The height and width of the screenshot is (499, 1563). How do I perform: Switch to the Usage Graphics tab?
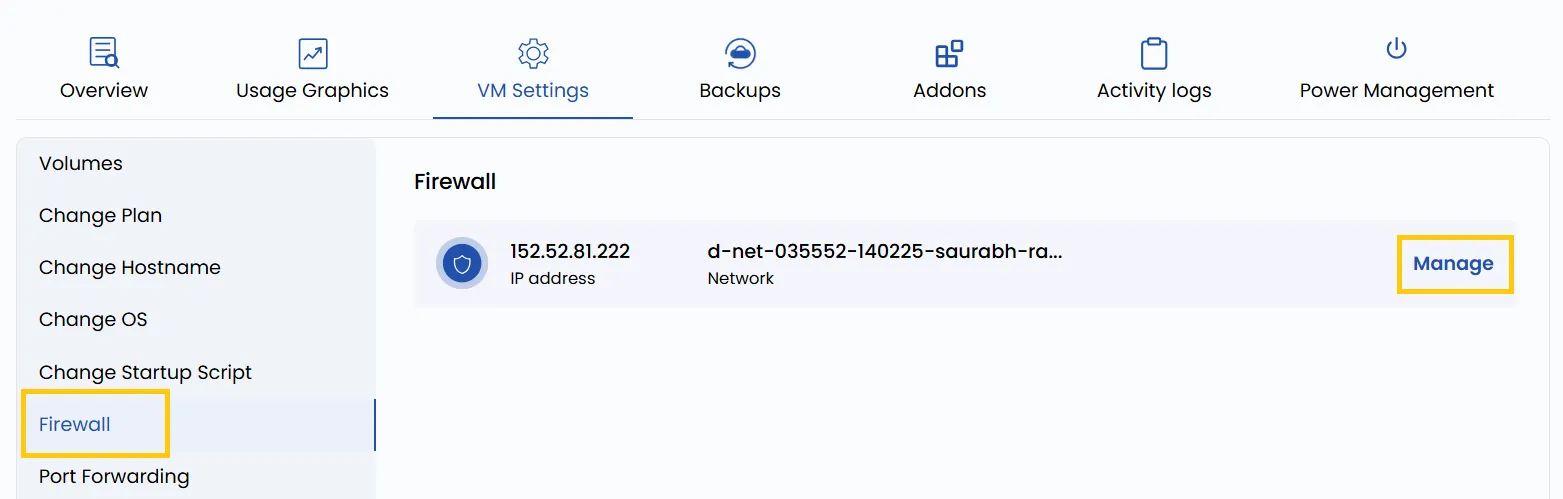pyautogui.click(x=313, y=90)
